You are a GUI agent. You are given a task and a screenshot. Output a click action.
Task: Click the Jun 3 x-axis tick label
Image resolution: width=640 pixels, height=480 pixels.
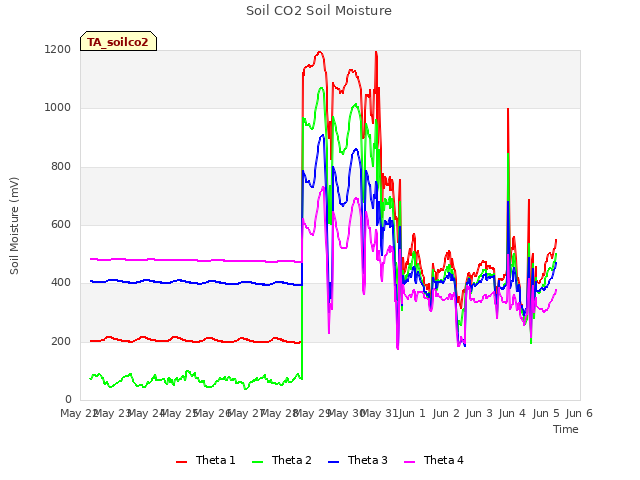(479, 413)
